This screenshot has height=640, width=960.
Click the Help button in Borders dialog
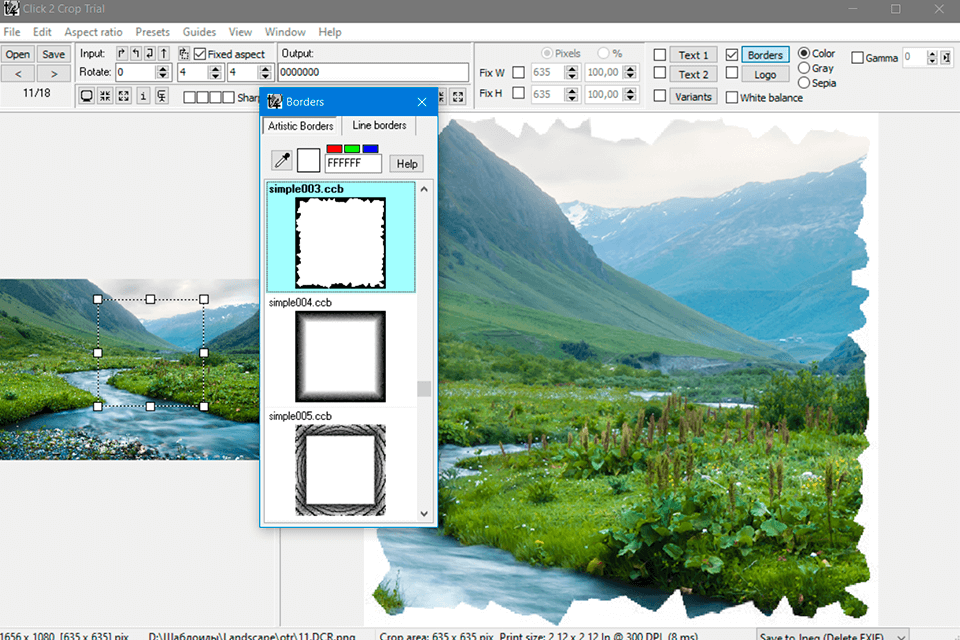pos(407,164)
